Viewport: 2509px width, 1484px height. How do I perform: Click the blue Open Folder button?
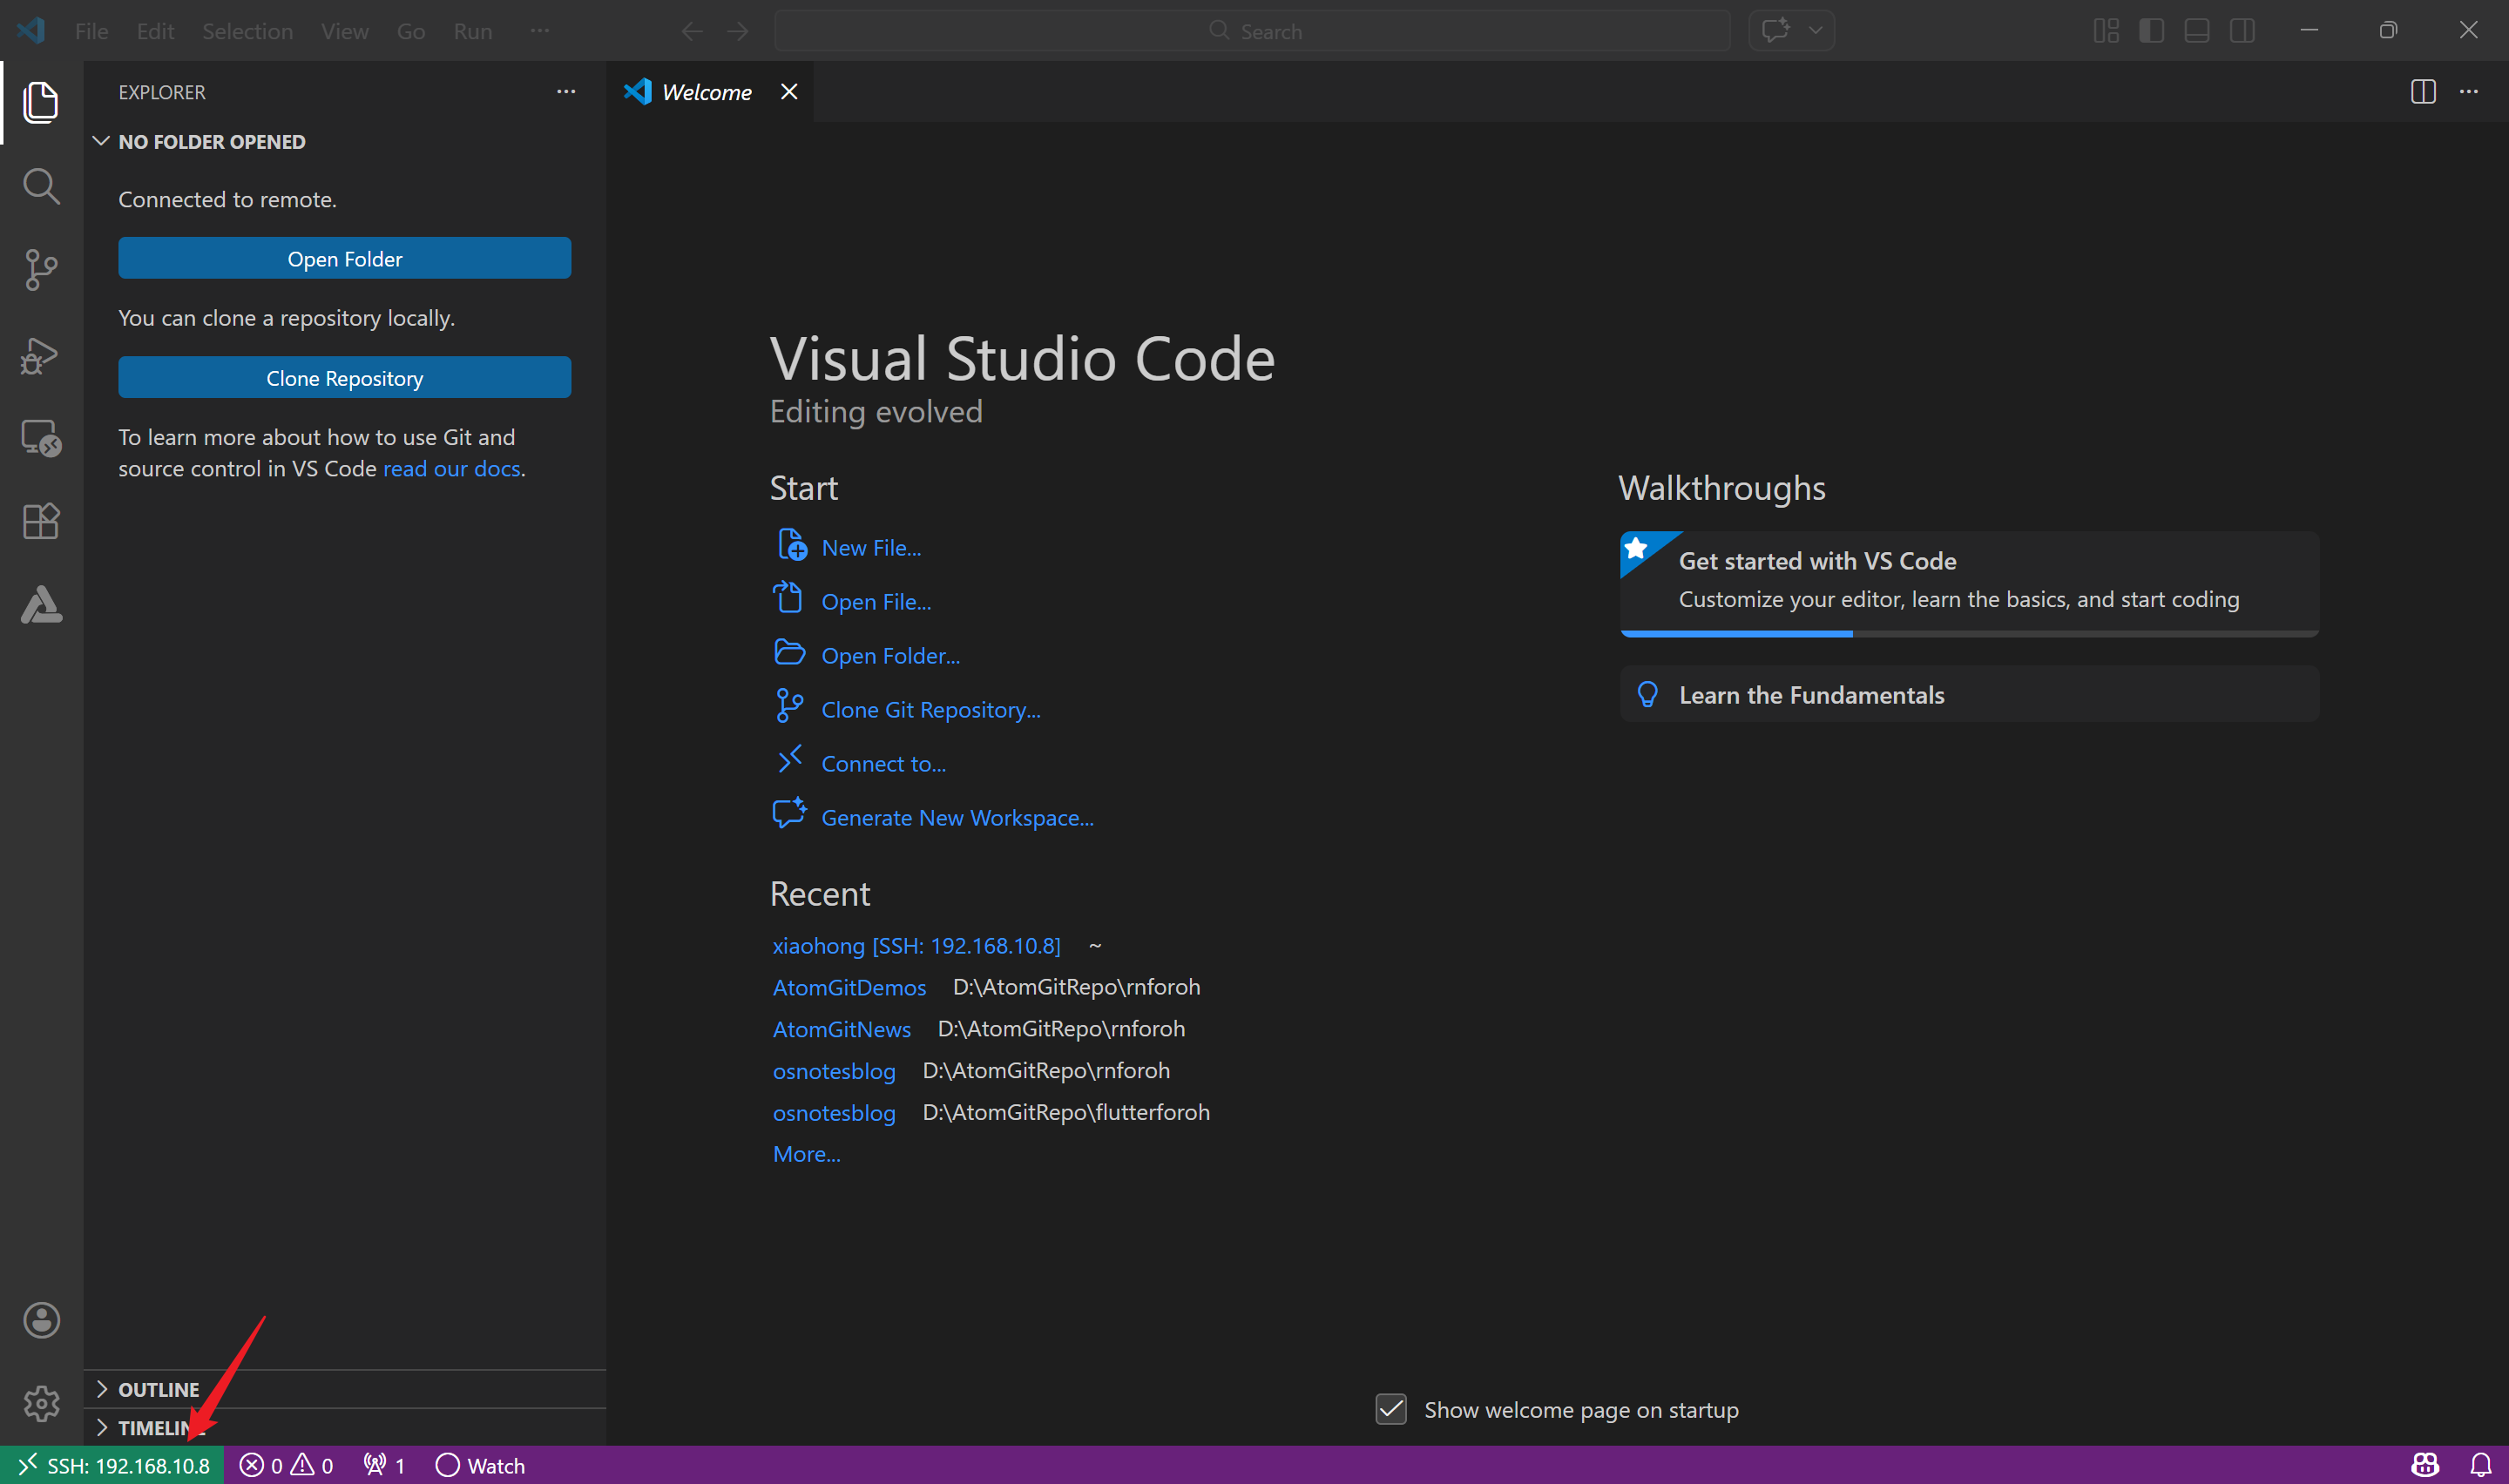coord(344,259)
